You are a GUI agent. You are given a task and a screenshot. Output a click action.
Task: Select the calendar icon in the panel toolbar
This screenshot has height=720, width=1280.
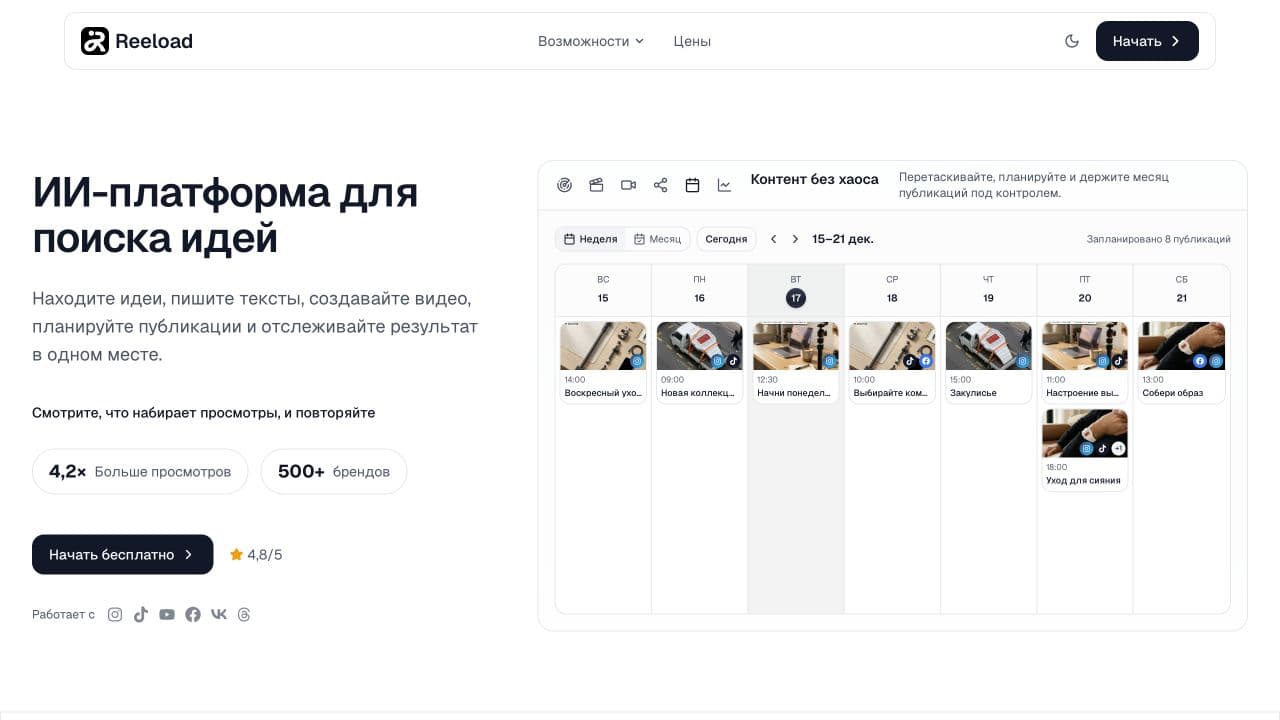click(x=692, y=185)
